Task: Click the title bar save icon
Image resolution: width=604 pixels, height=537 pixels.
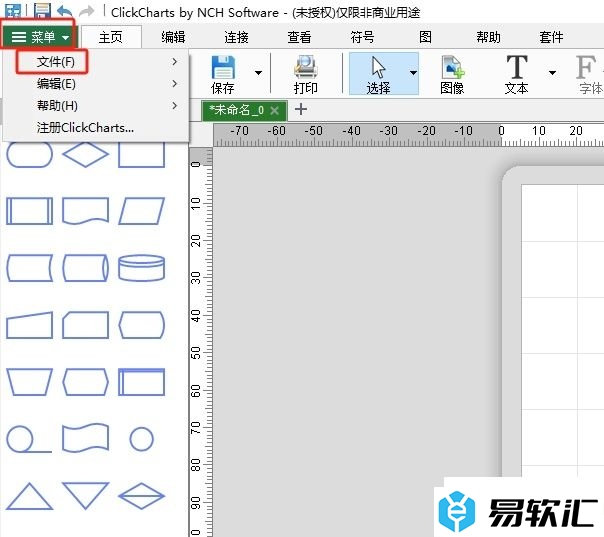Action: 42,10
